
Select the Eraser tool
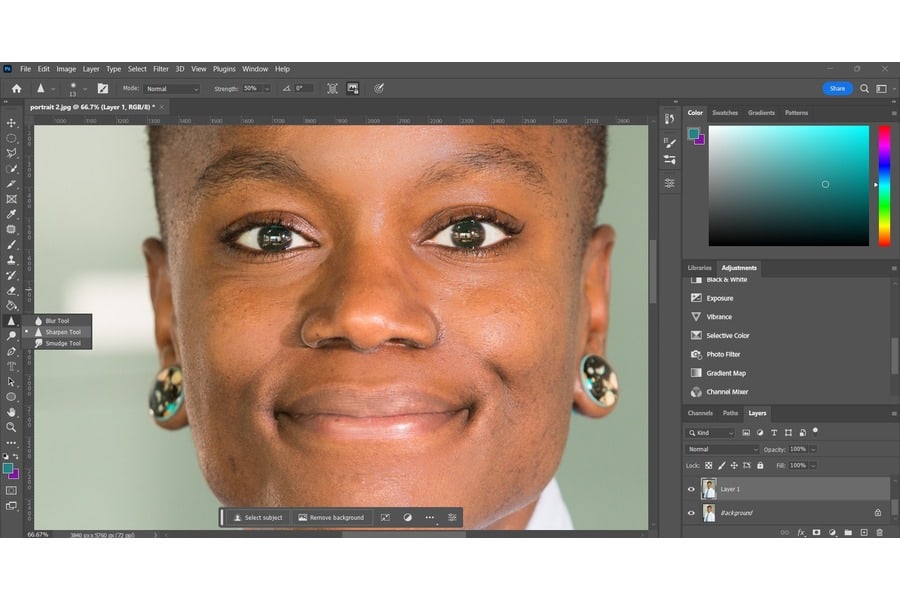tap(11, 291)
